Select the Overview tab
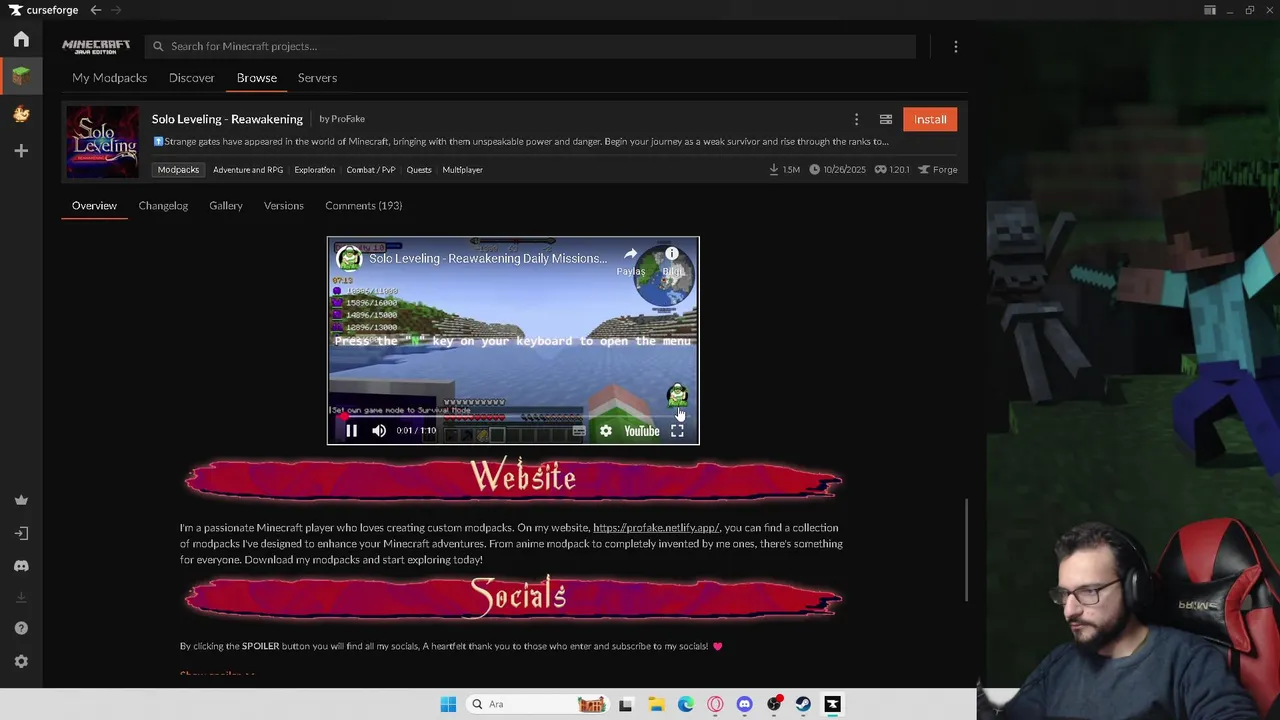 pos(94,206)
